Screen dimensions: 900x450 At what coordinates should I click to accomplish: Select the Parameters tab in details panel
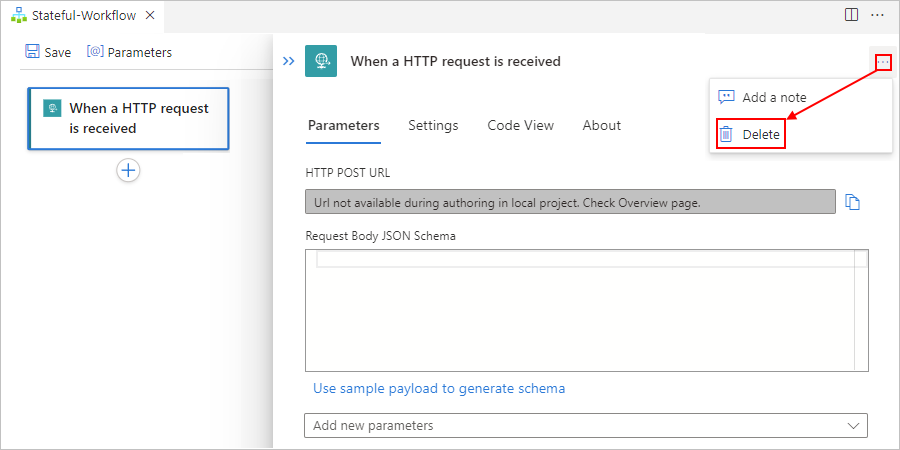coord(343,126)
